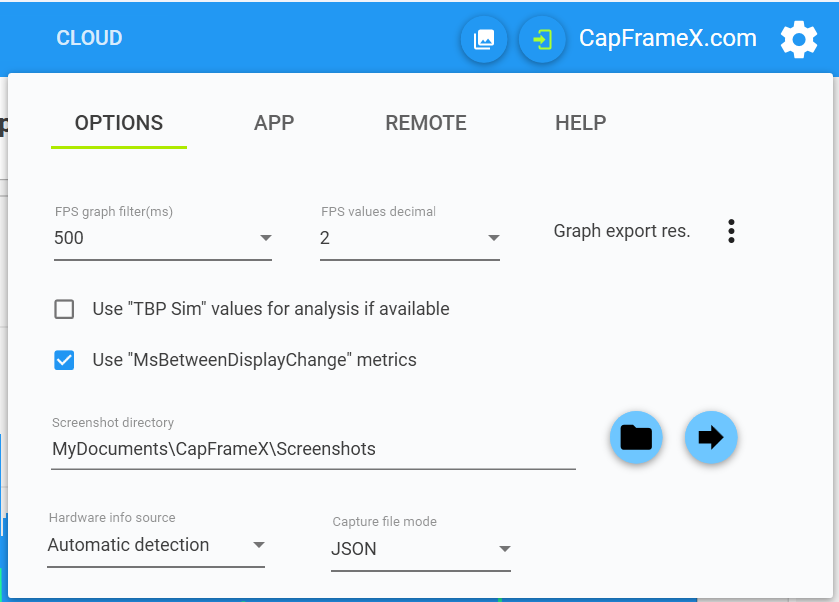Select the OPTIONS tab
The image size is (839, 602).
pos(119,123)
